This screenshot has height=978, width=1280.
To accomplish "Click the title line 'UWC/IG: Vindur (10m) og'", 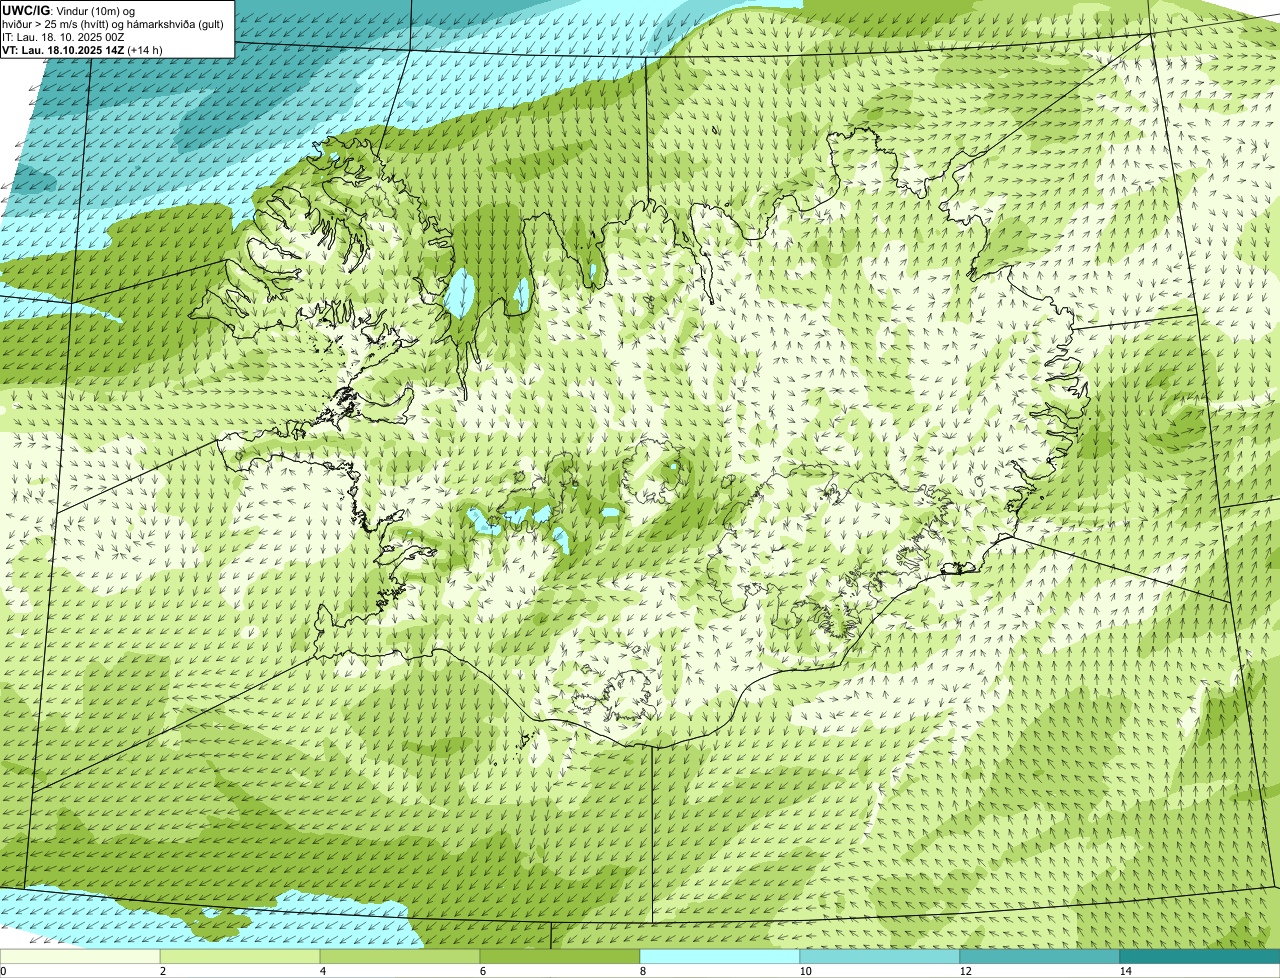I will [68, 10].
